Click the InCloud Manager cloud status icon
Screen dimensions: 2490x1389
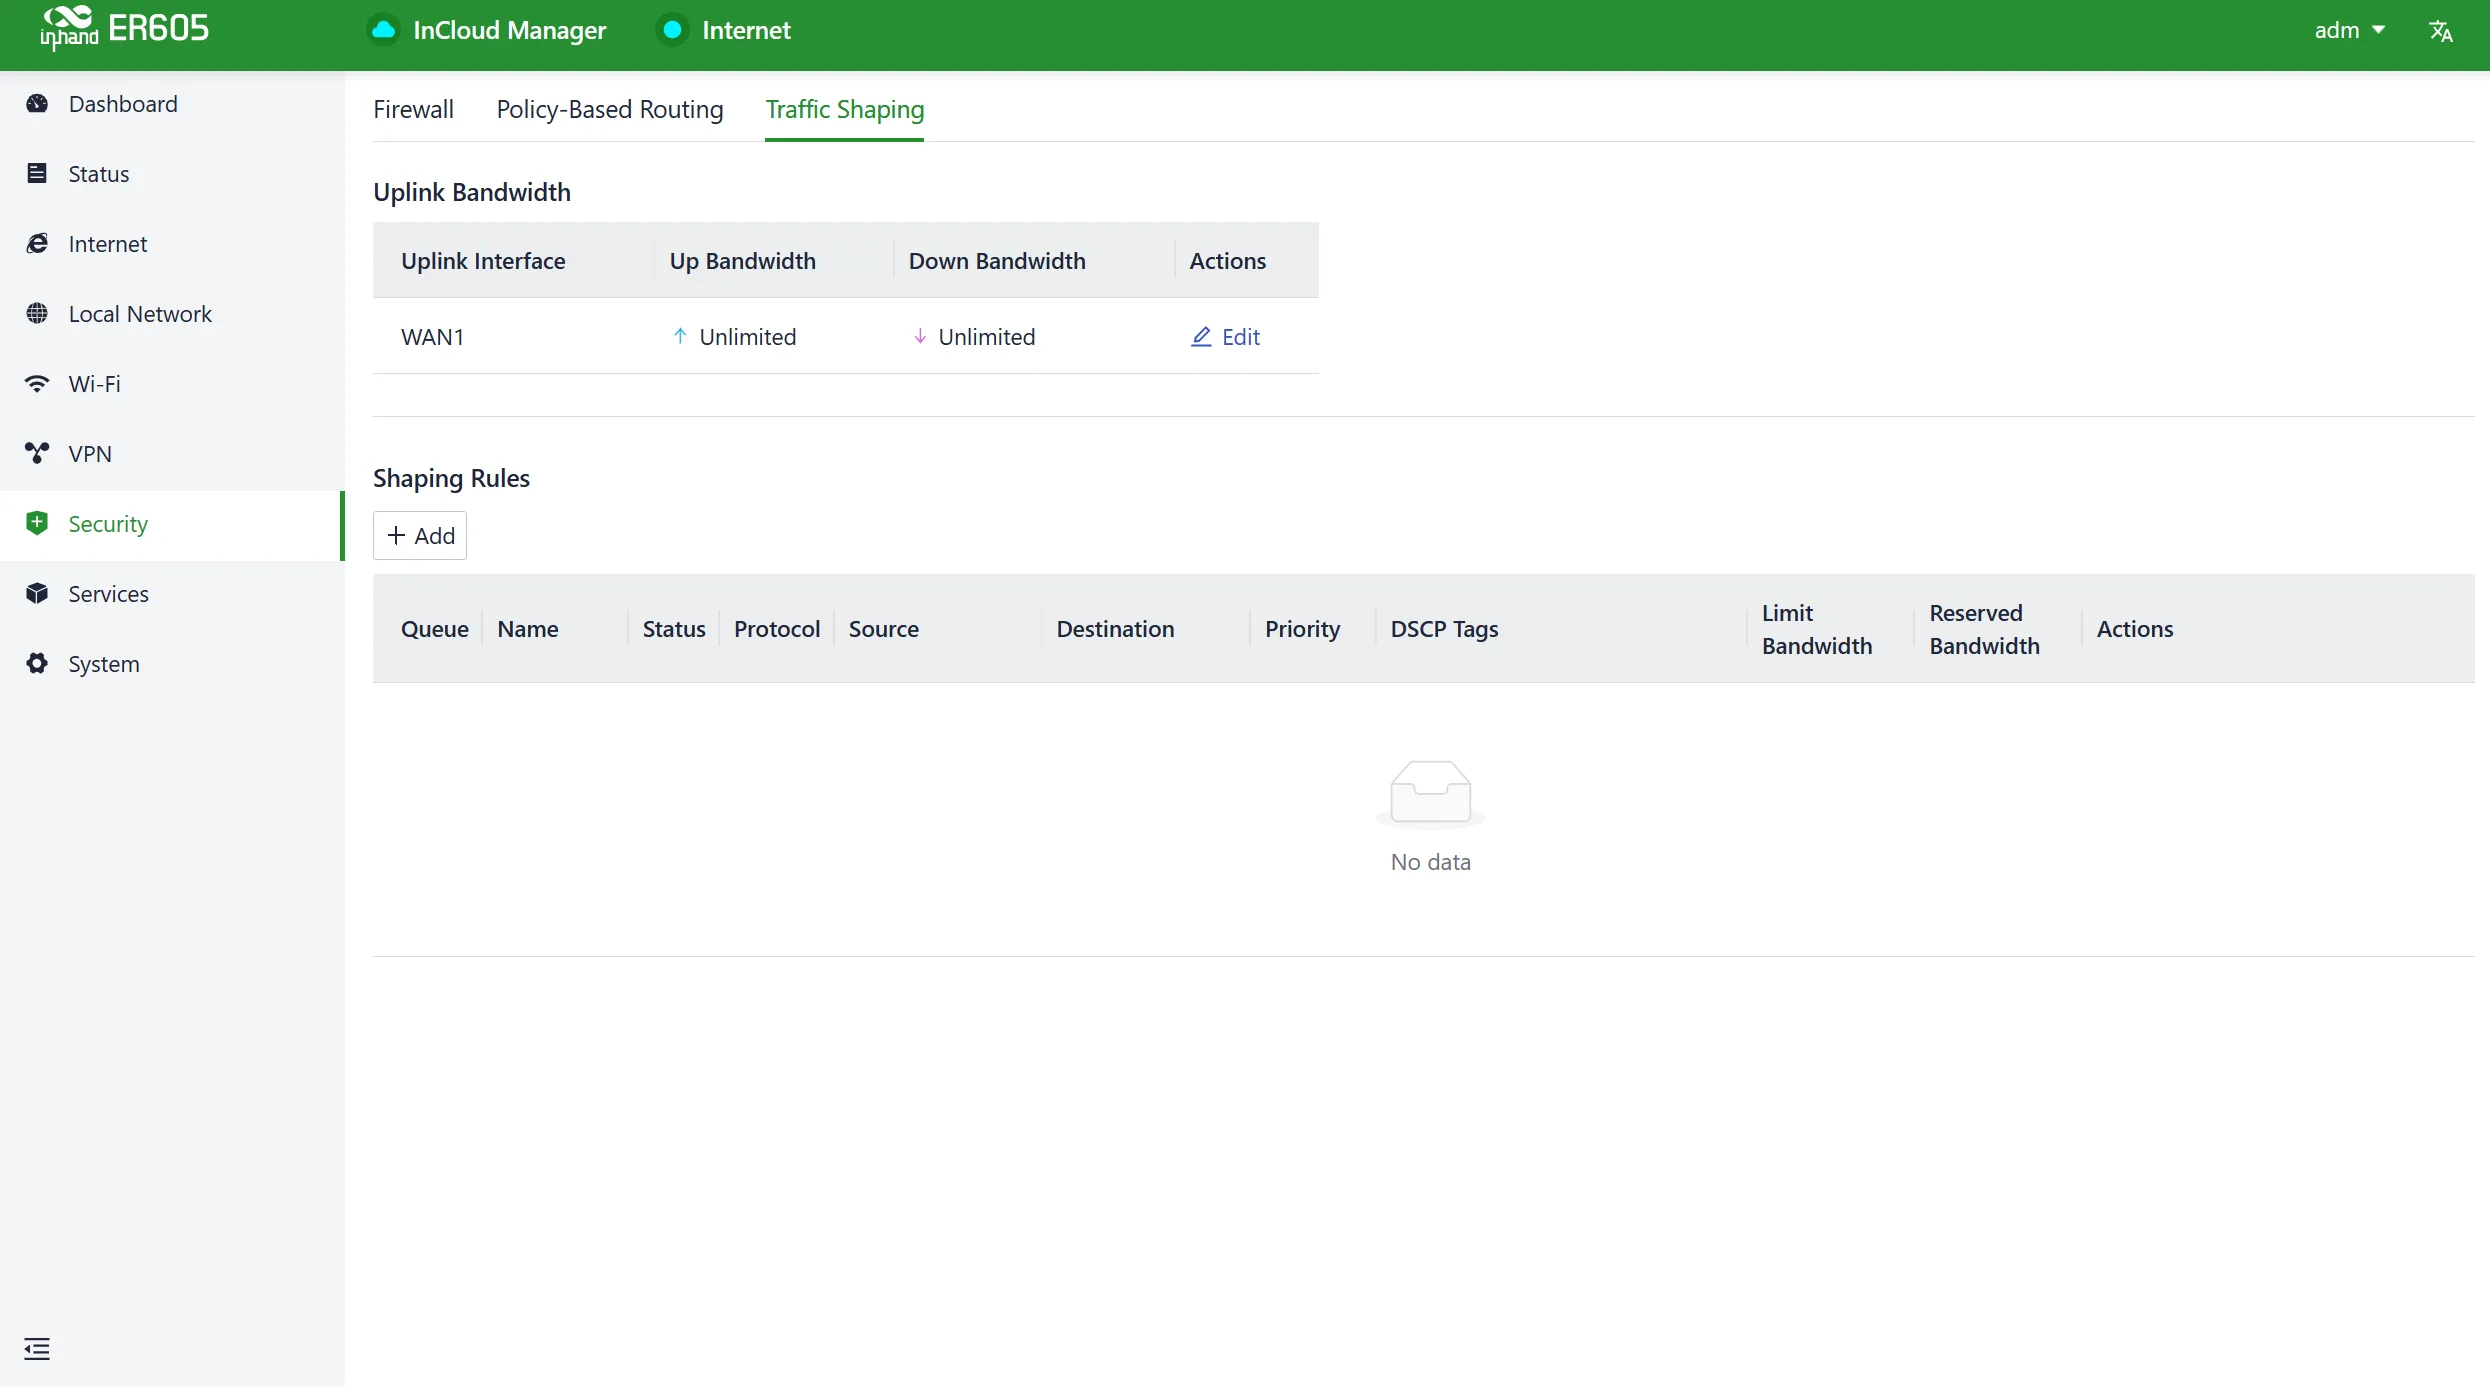click(x=383, y=30)
